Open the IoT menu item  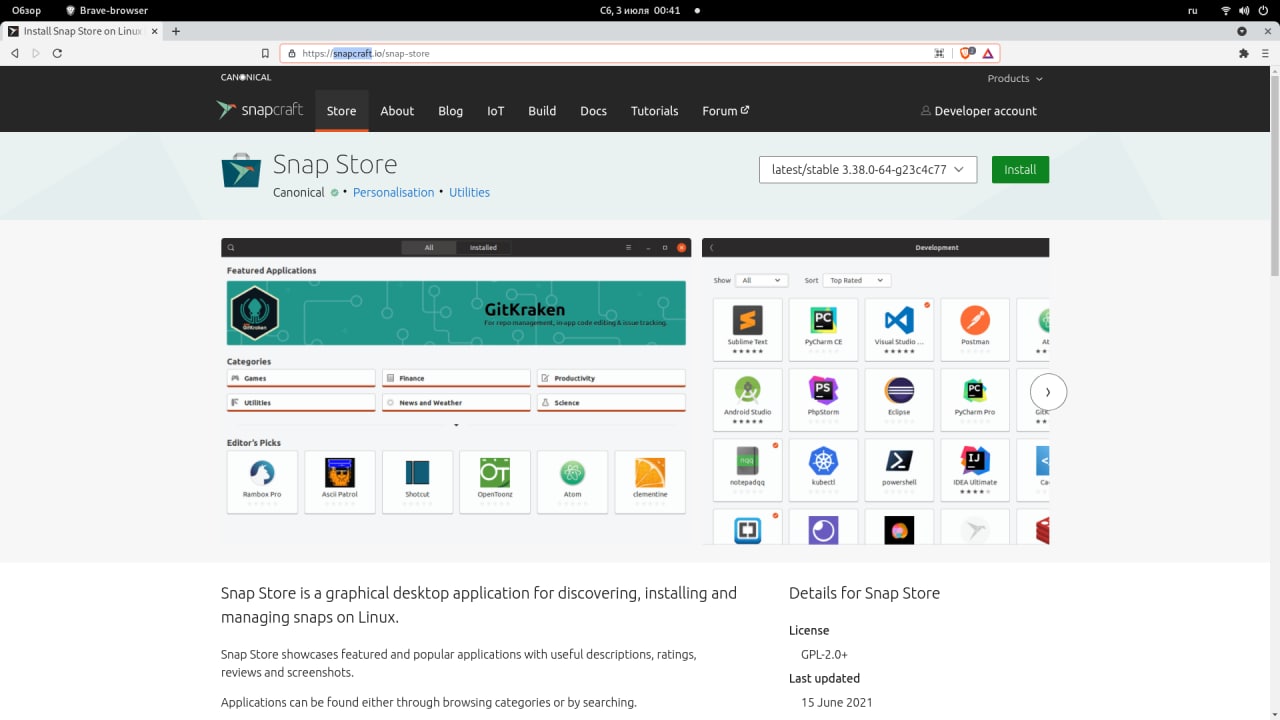496,111
